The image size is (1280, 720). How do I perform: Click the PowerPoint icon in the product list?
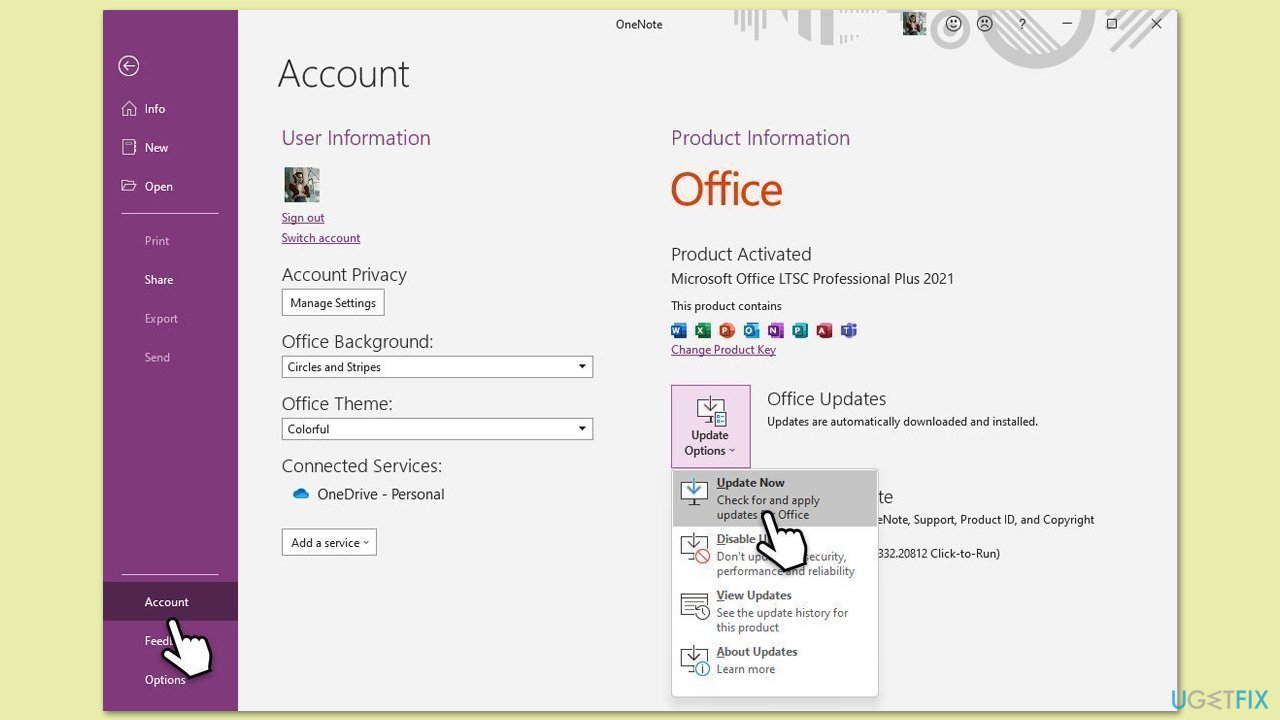tap(726, 330)
